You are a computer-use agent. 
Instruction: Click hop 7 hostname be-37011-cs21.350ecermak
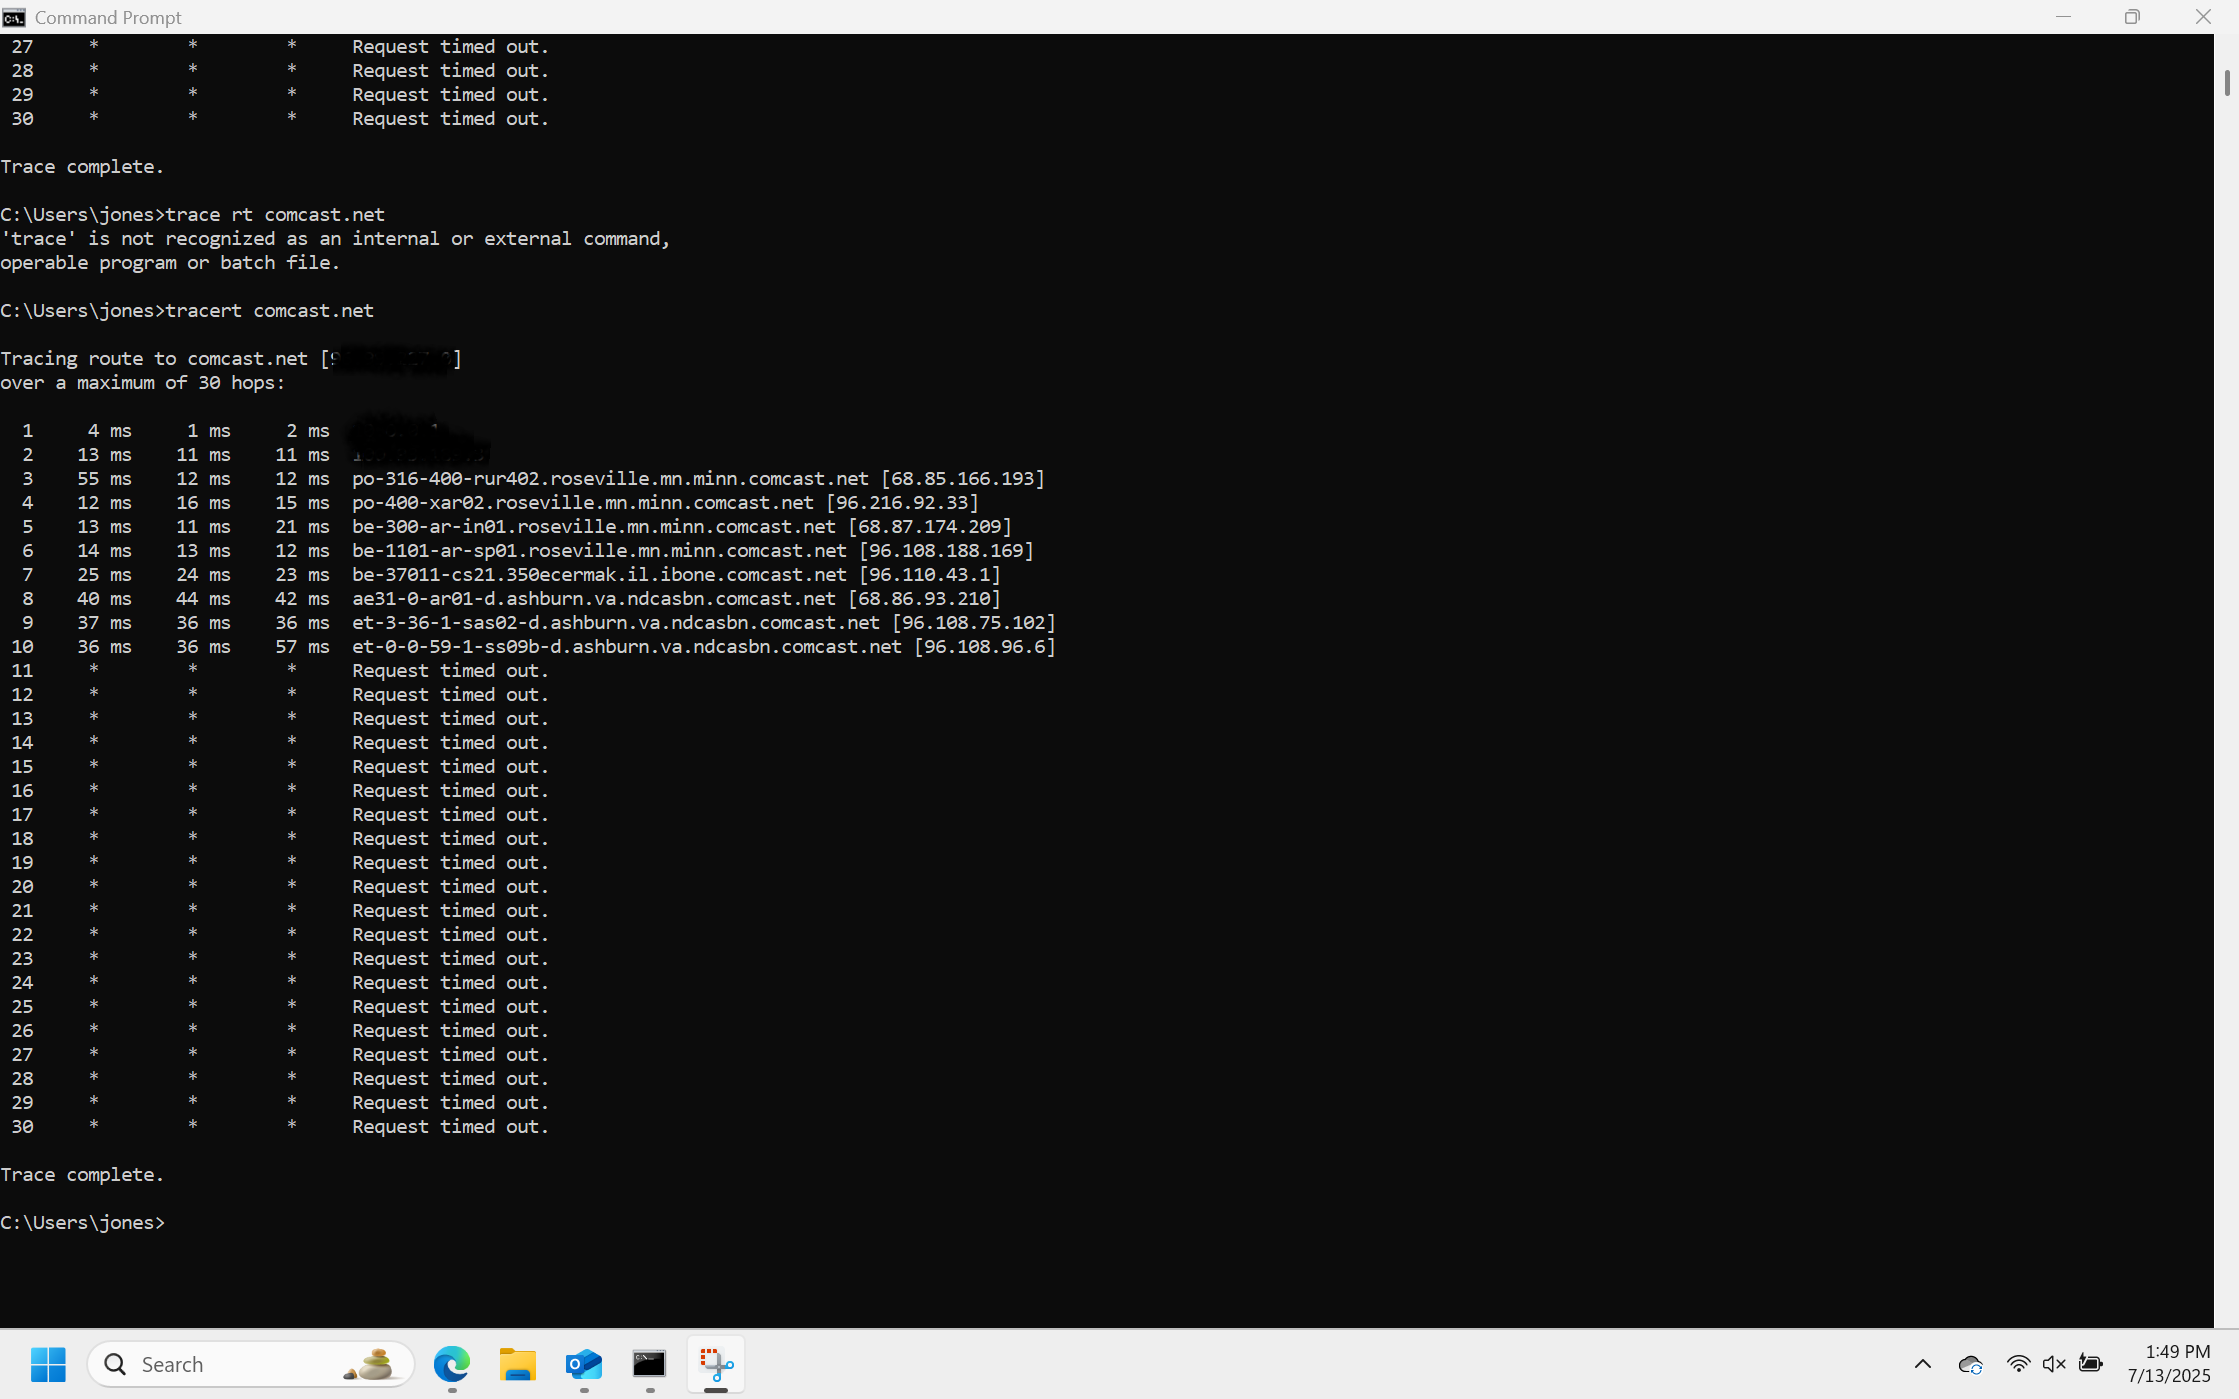pos(599,575)
